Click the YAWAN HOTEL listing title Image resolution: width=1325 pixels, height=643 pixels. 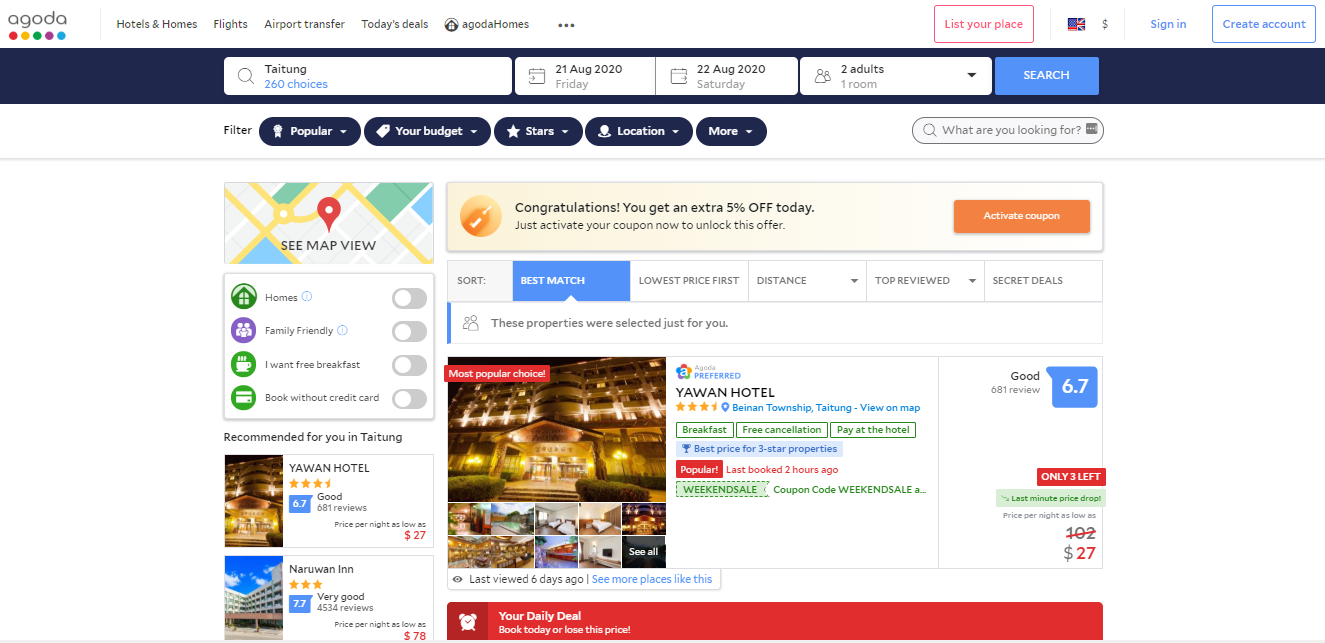(725, 392)
